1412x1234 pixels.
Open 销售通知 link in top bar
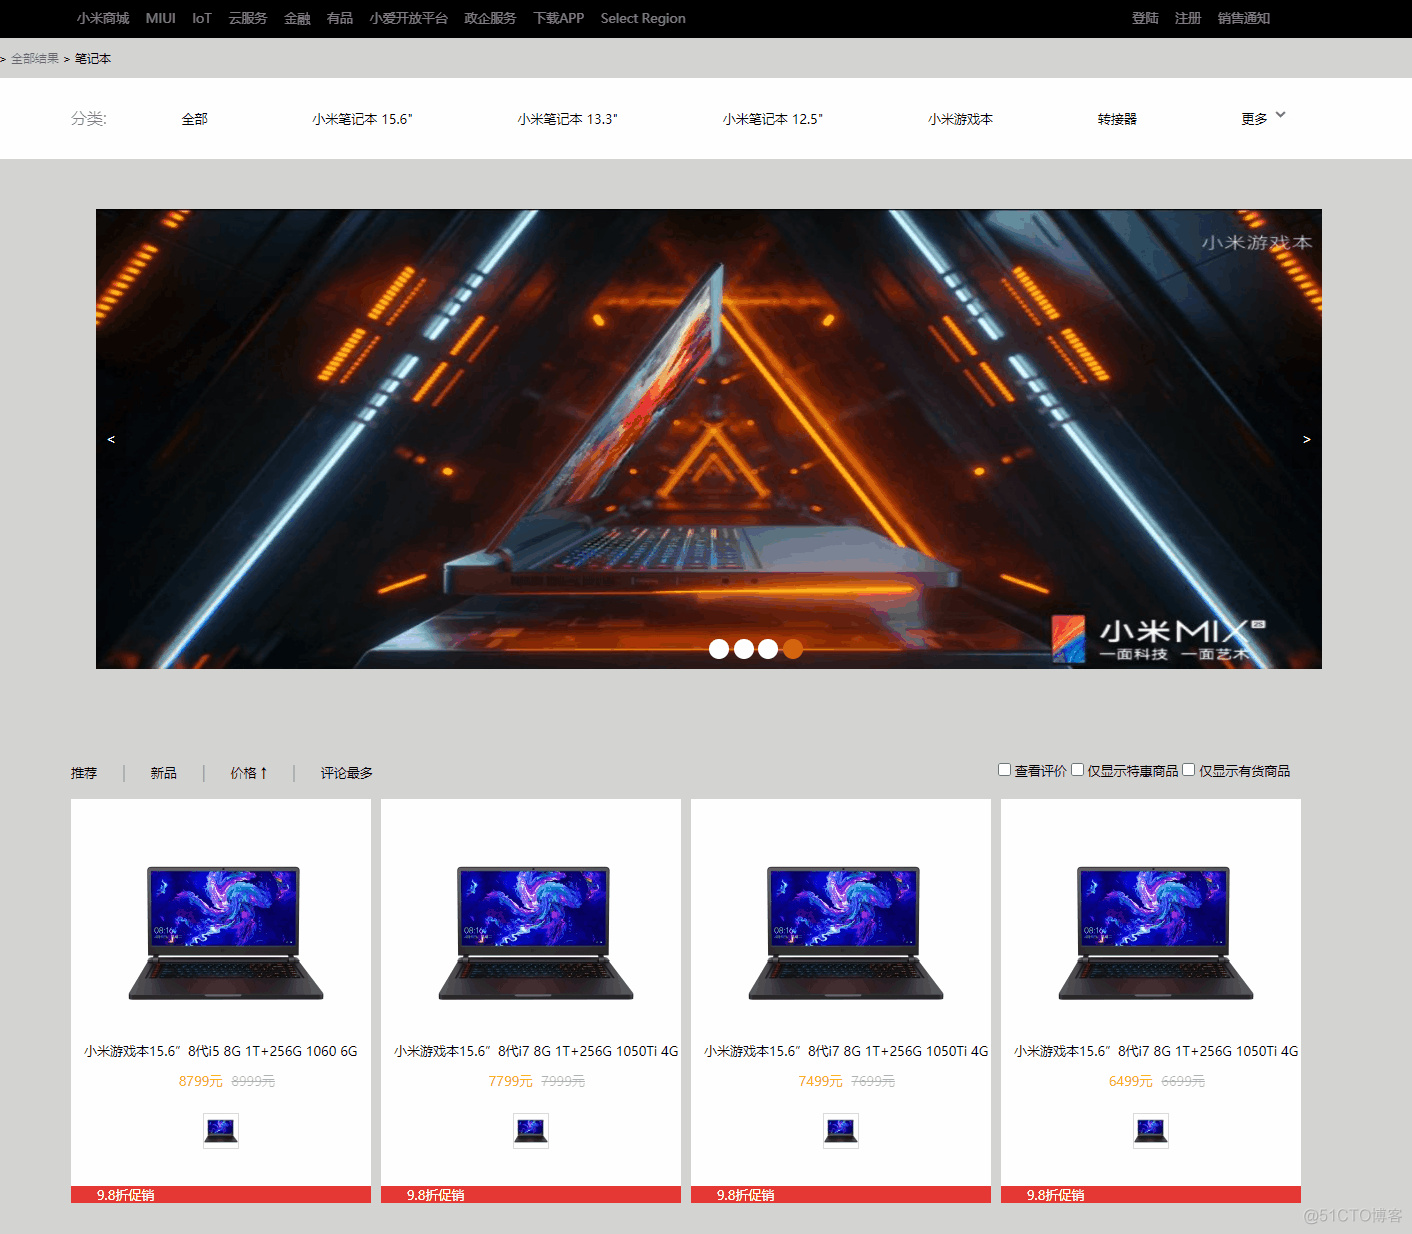(1244, 18)
